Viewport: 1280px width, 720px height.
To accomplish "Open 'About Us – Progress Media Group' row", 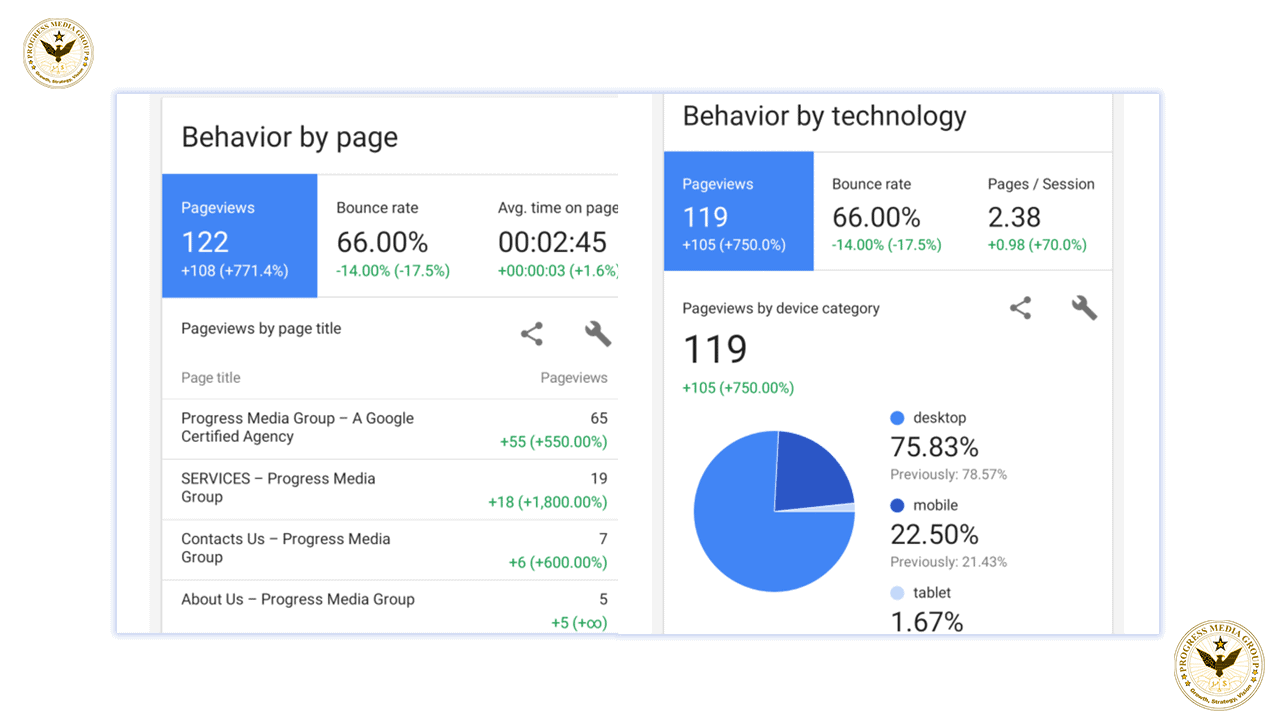I will [x=390, y=607].
